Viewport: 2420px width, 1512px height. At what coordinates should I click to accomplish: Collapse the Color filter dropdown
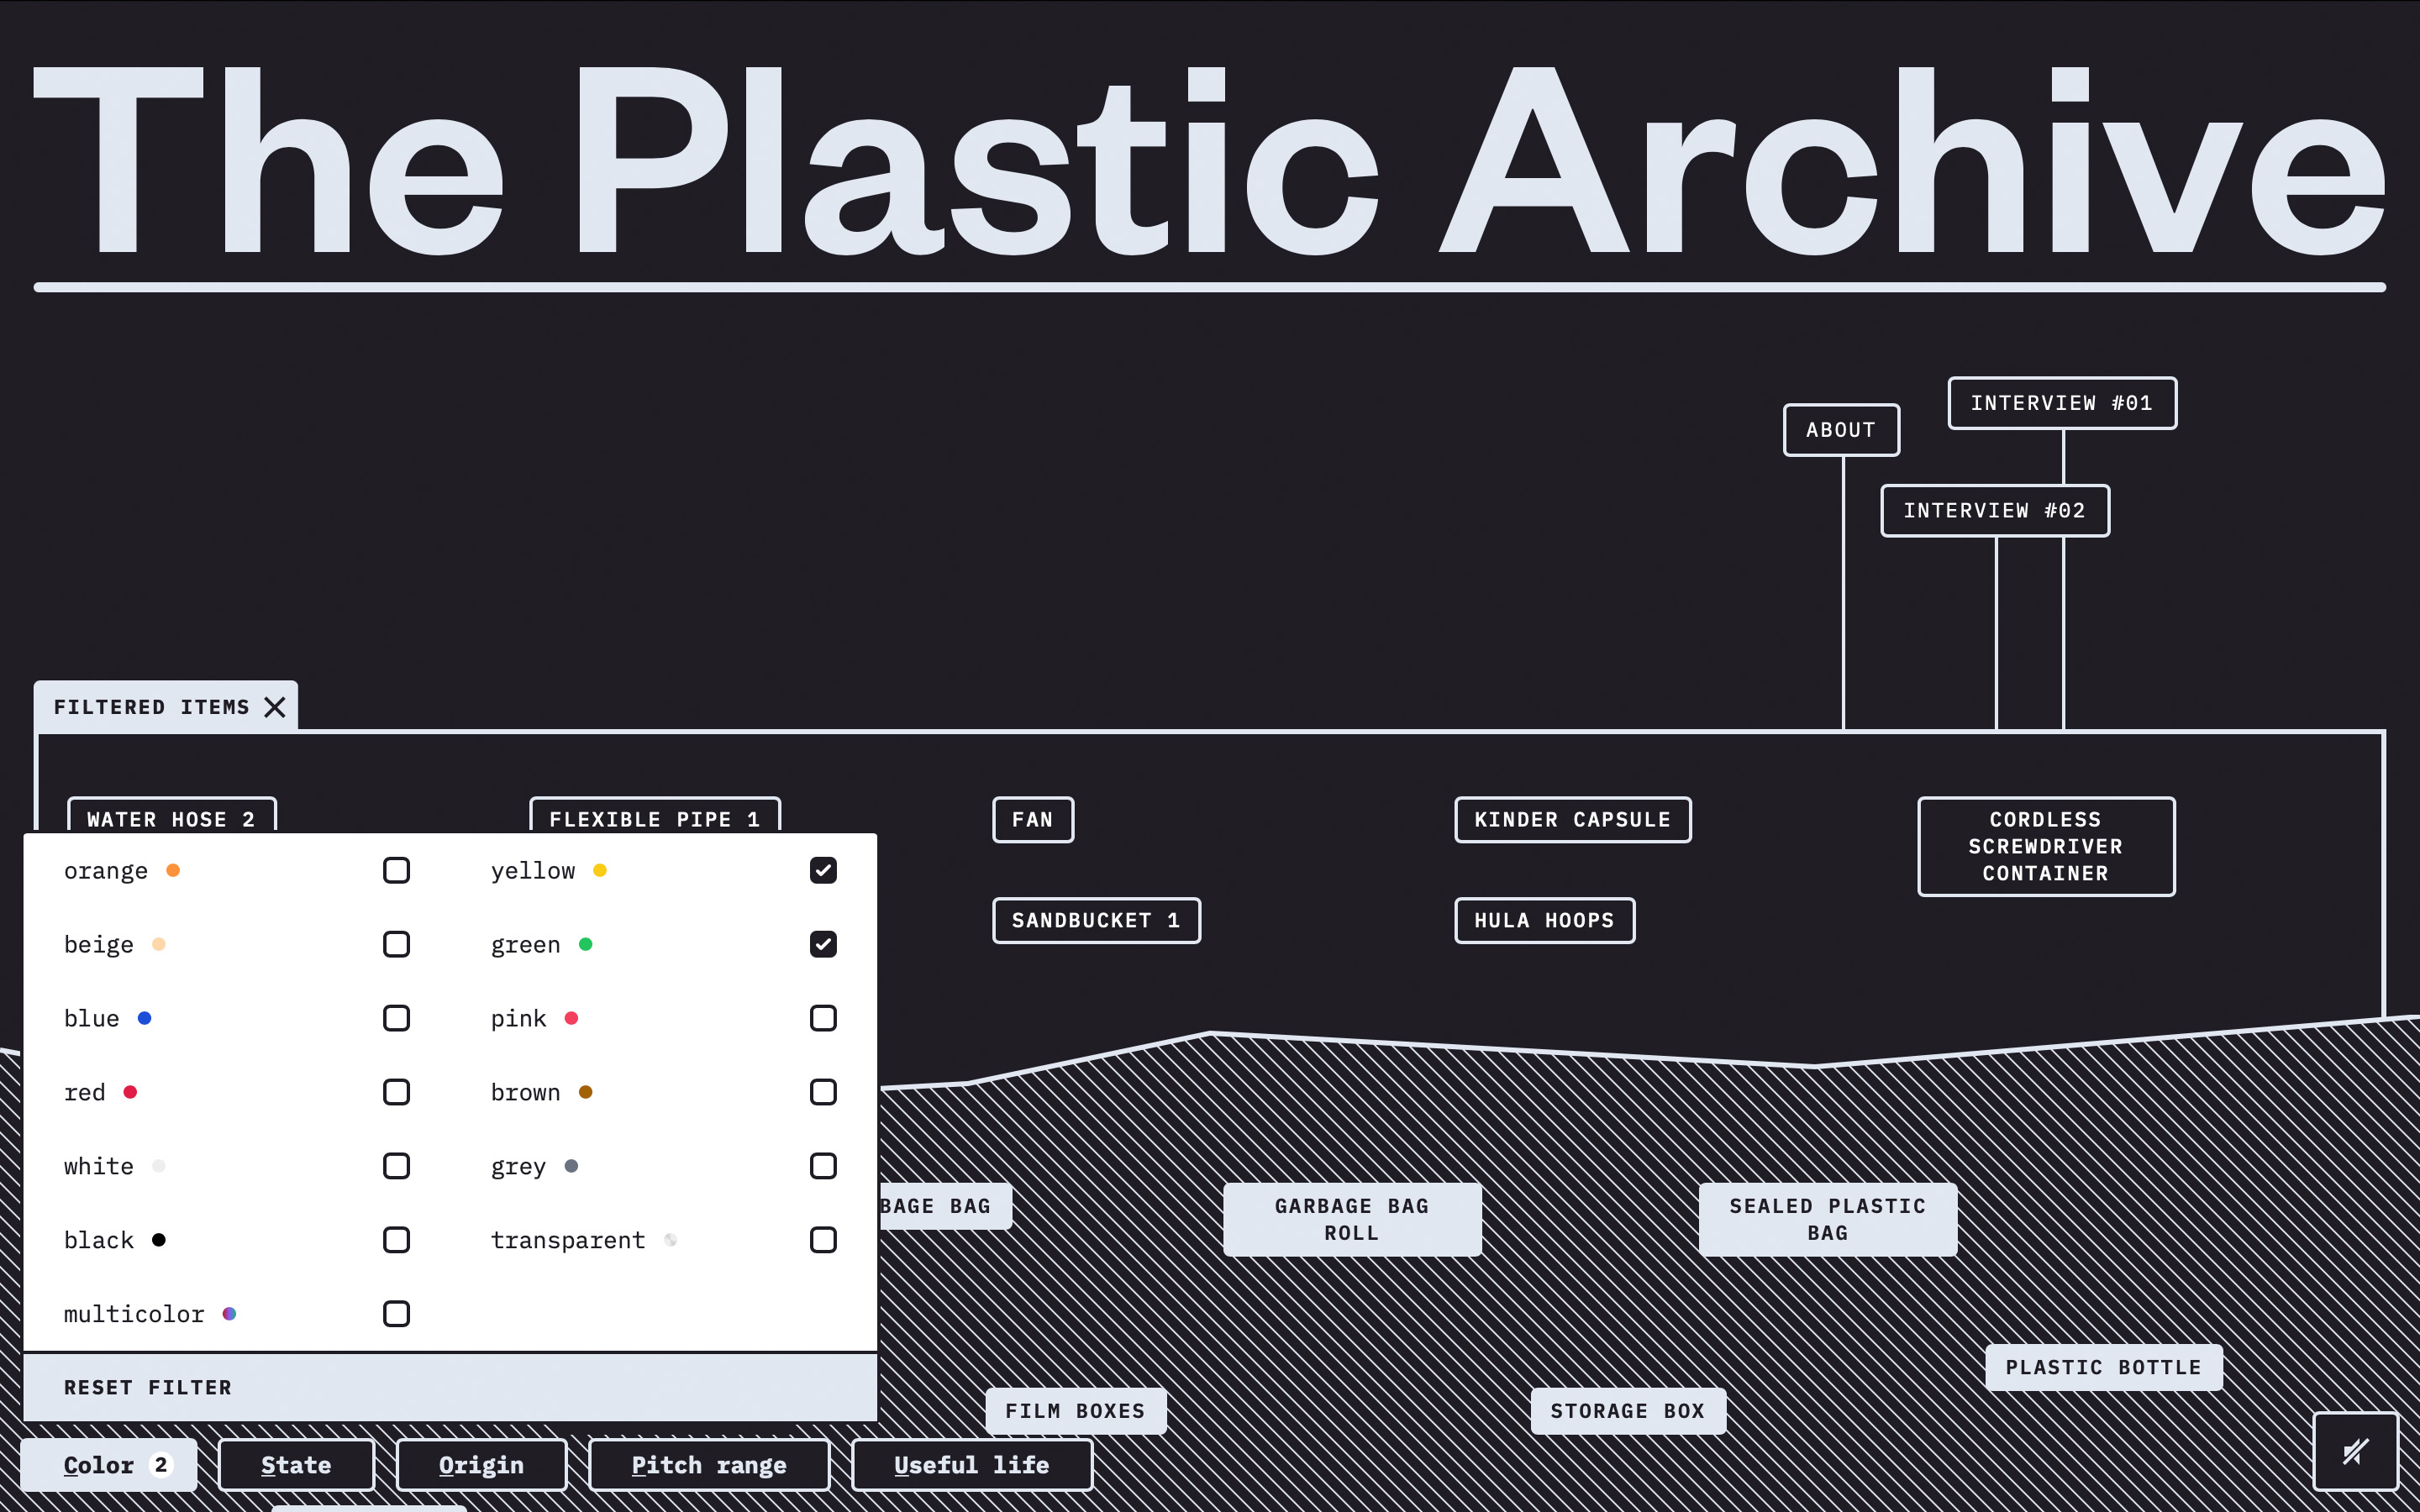click(x=108, y=1465)
